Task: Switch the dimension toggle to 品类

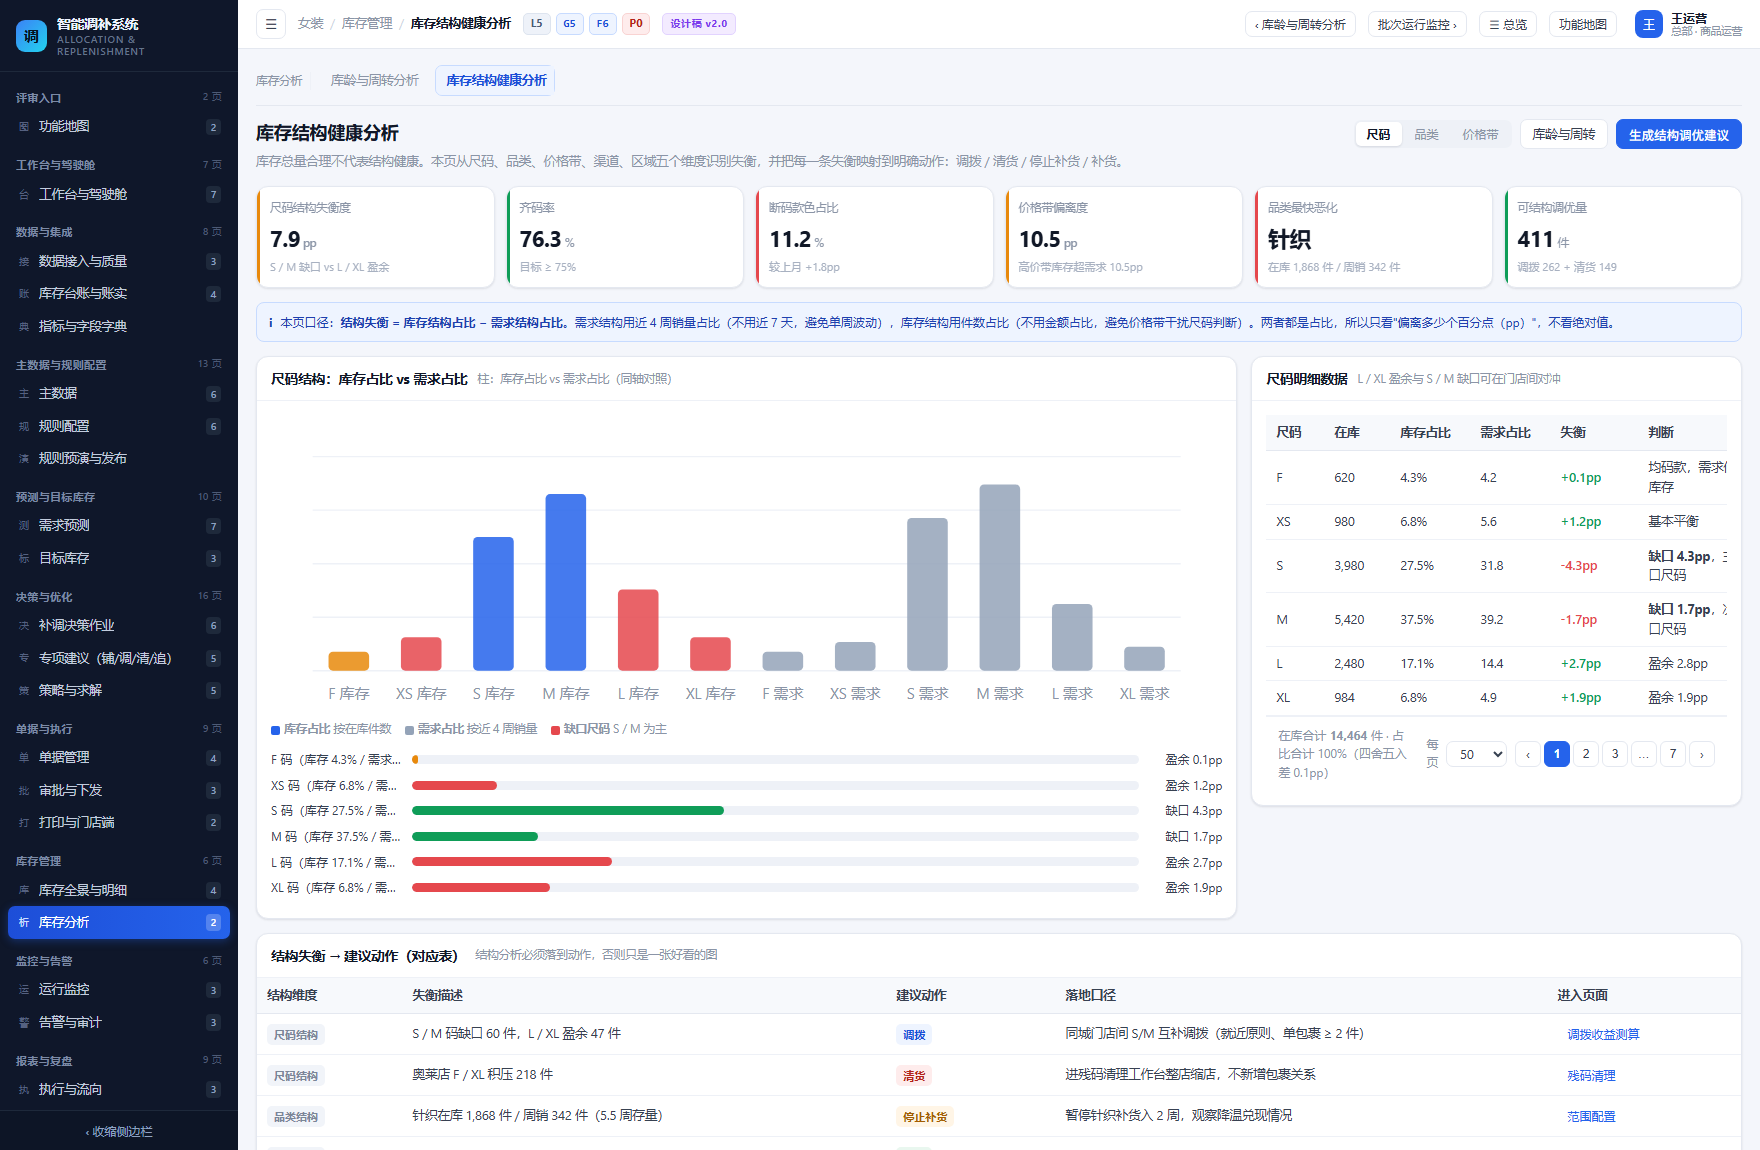Action: click(x=1426, y=134)
